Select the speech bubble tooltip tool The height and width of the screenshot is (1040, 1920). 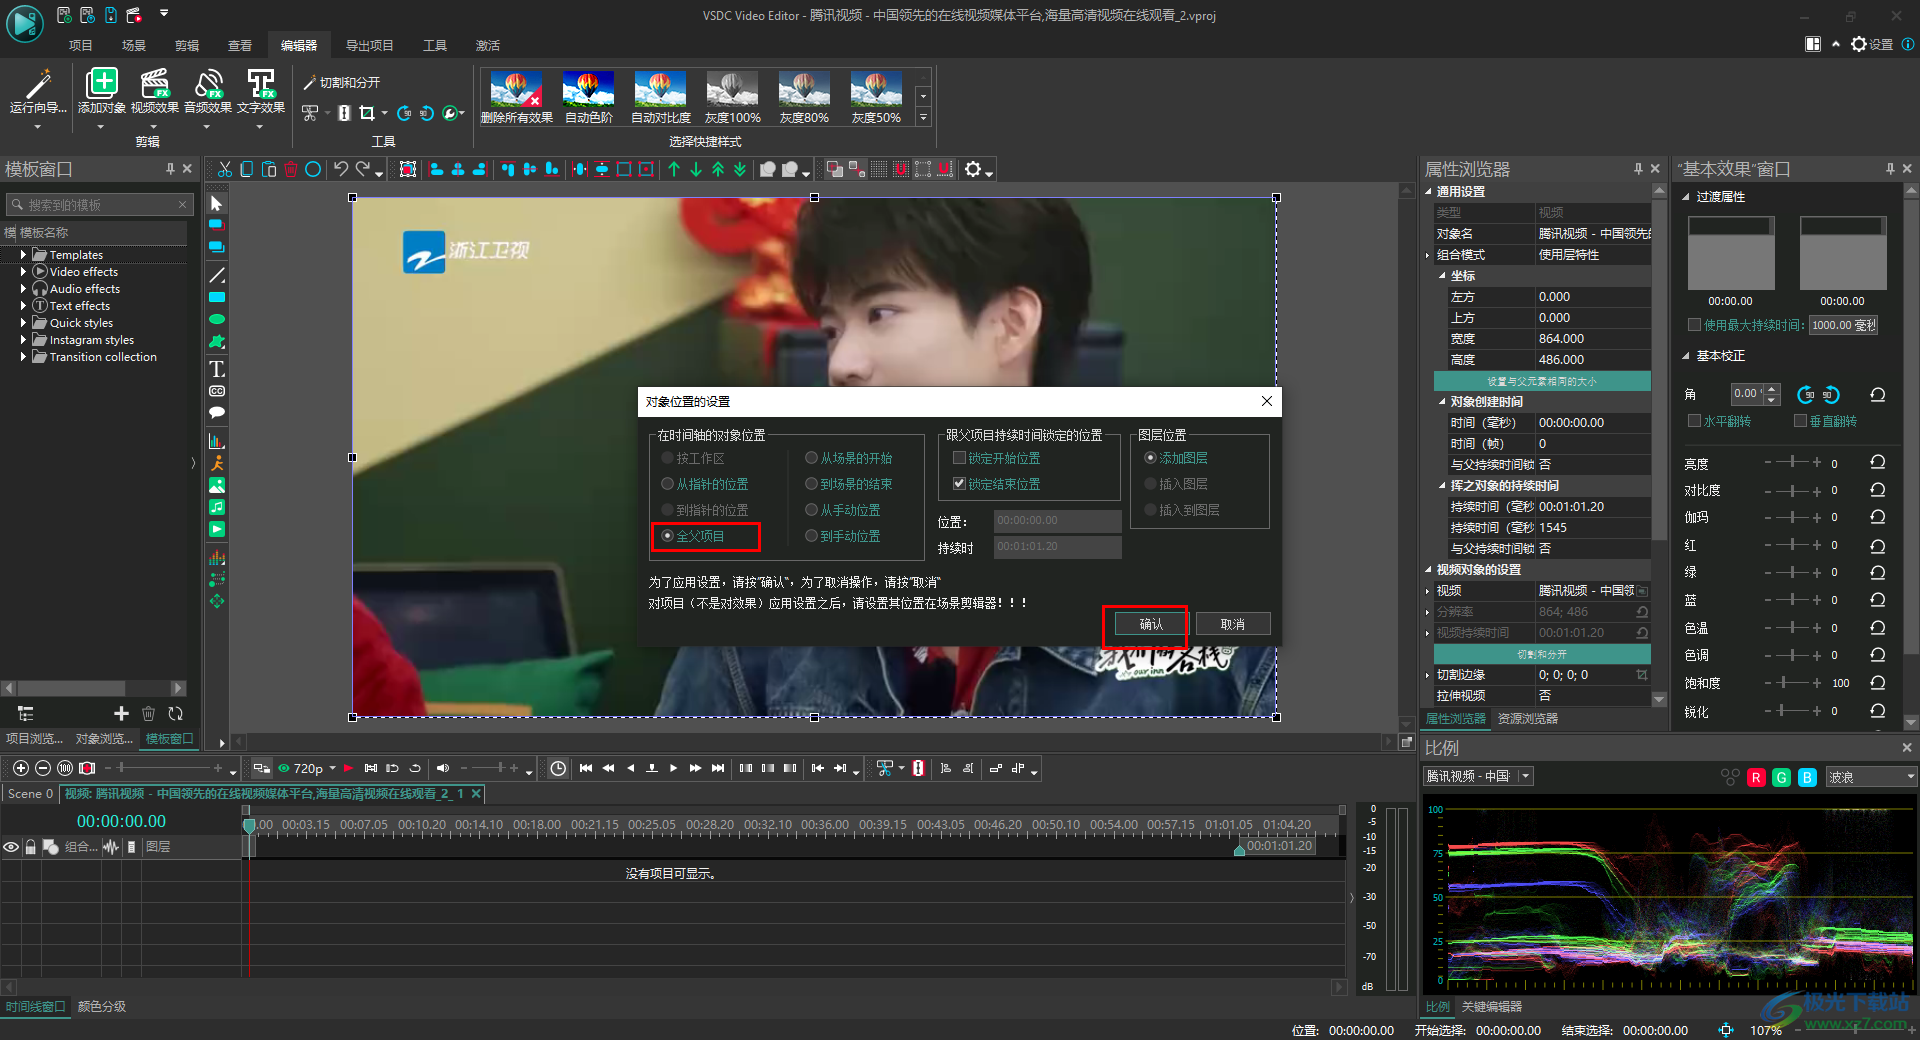tap(216, 412)
